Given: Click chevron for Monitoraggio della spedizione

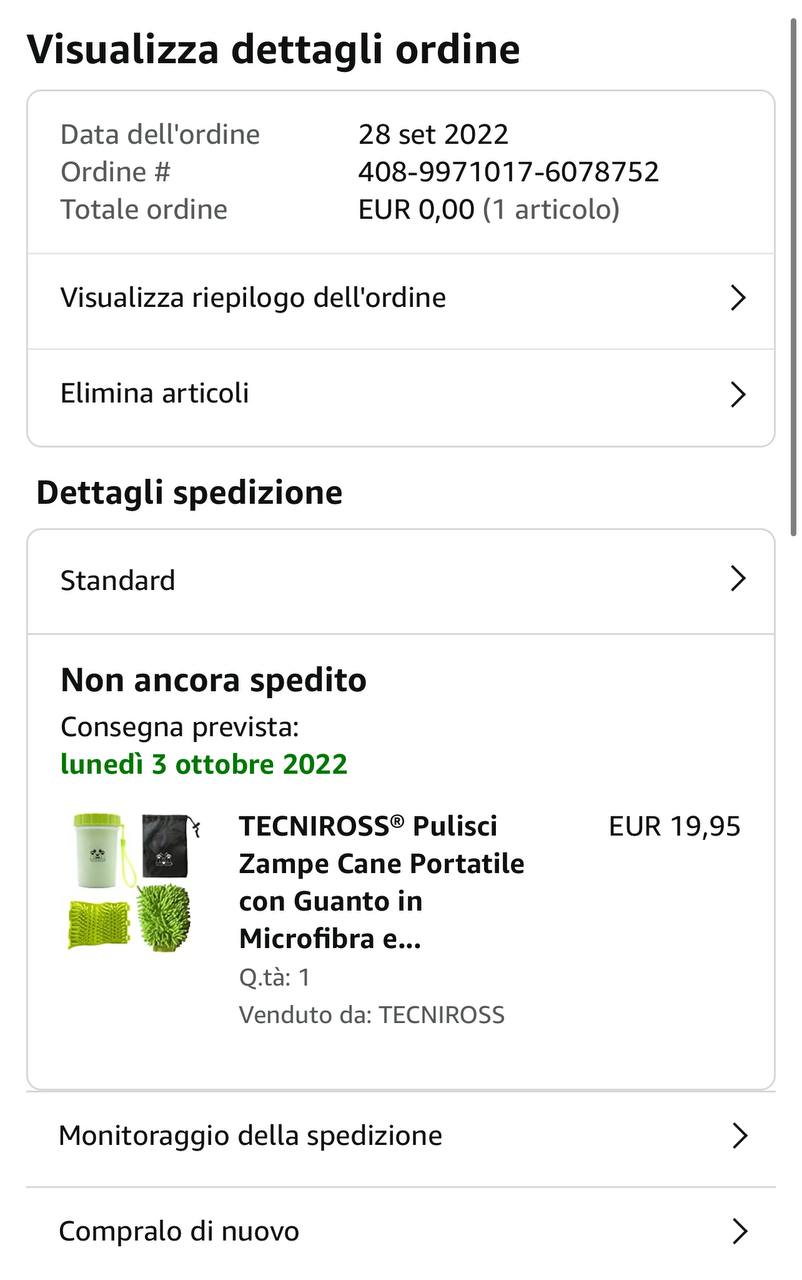Looking at the screenshot, I should (739, 1136).
